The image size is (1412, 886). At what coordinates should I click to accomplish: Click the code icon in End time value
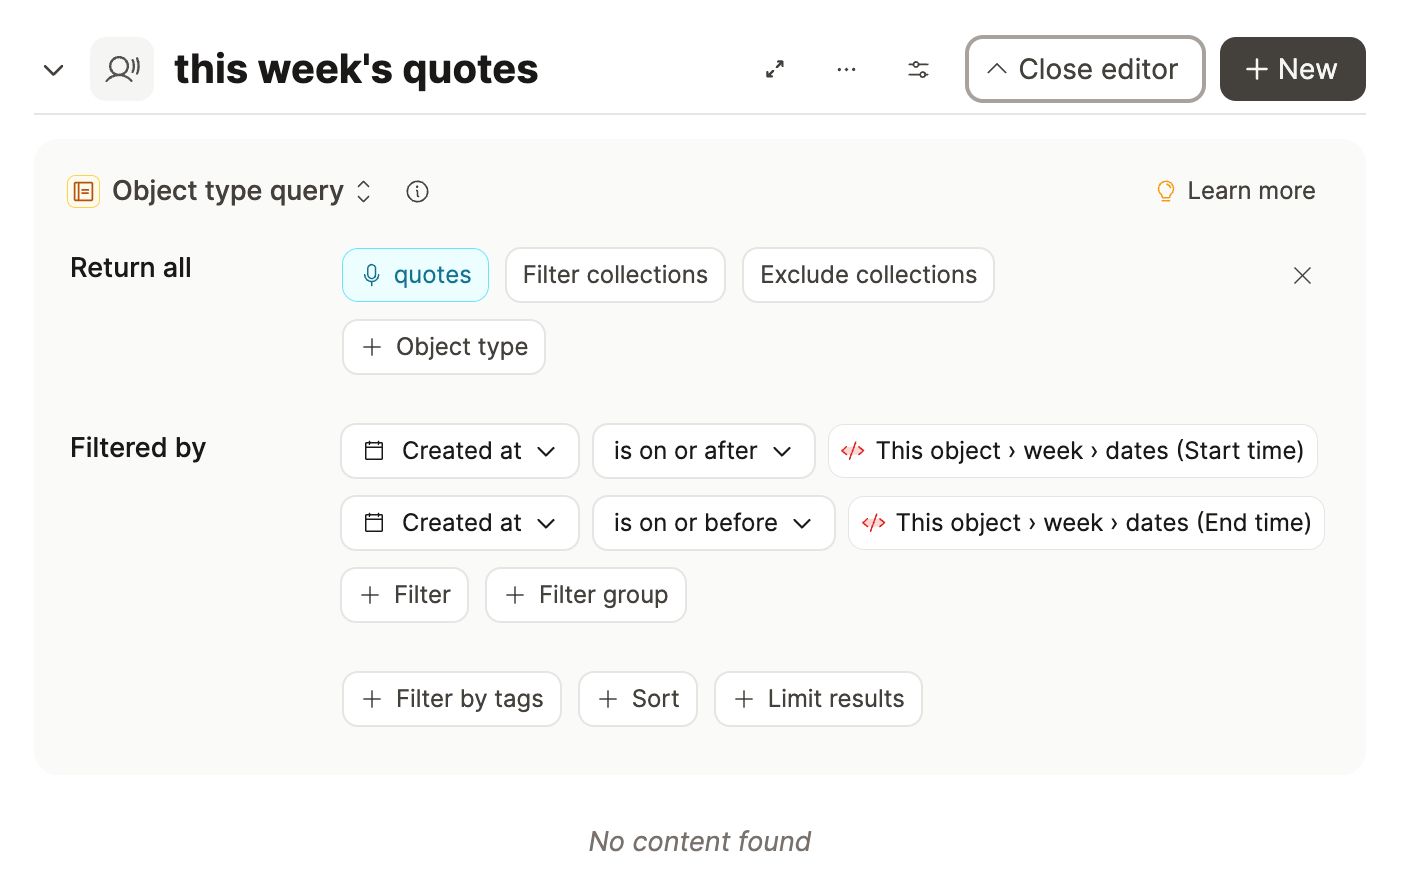pos(873,523)
